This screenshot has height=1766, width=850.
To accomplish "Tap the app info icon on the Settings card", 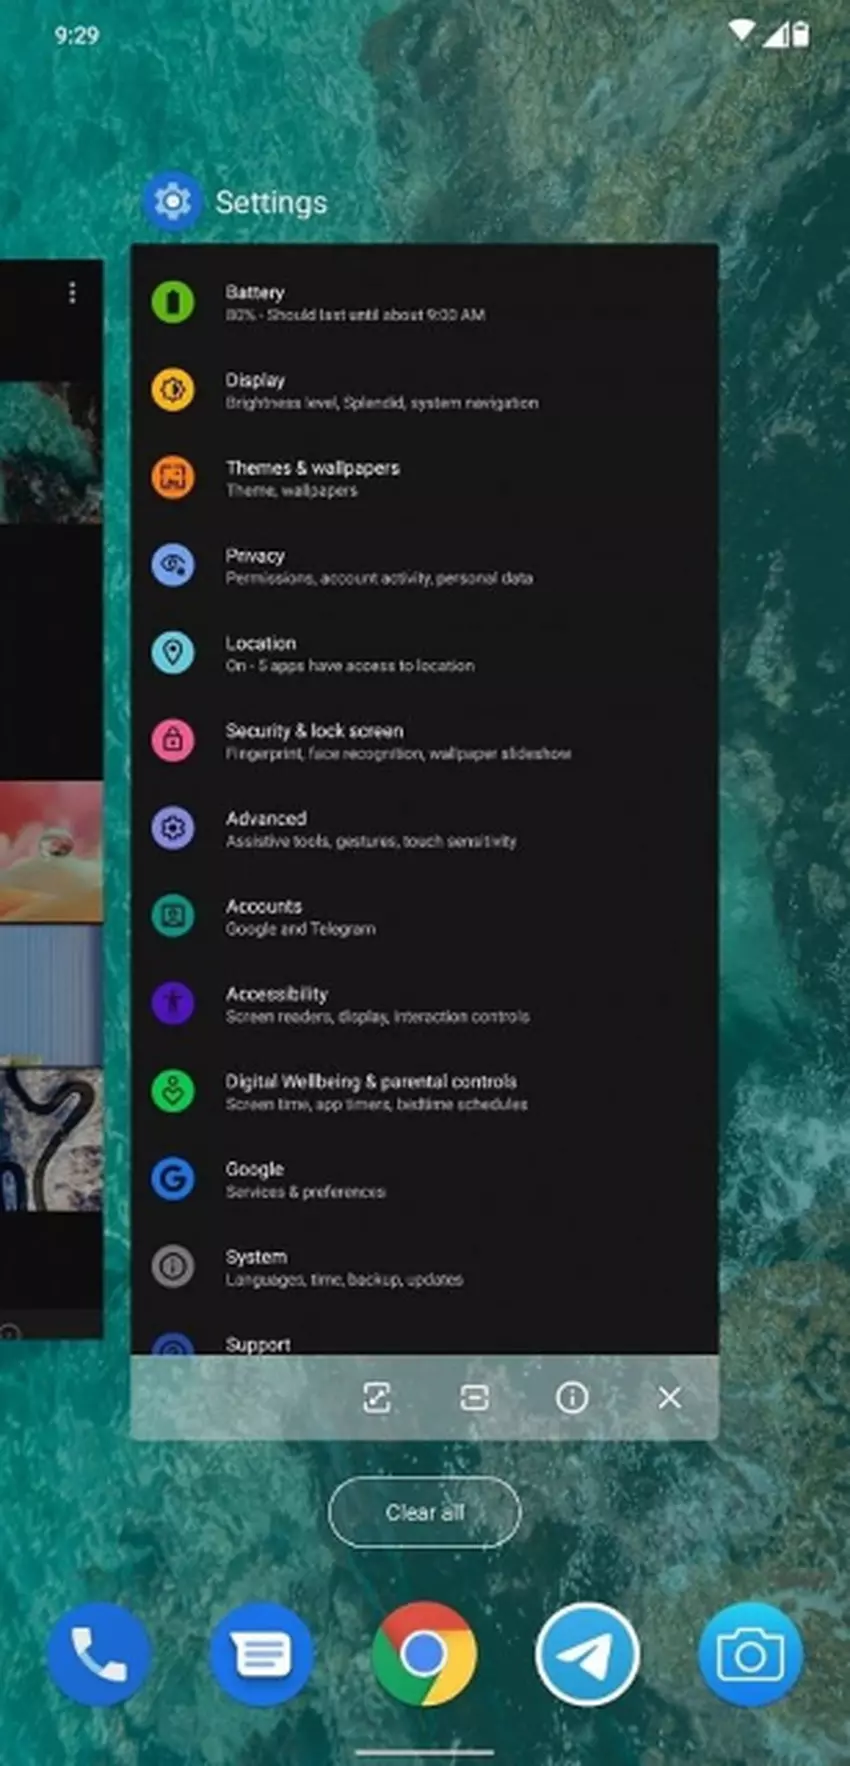I will pos(572,1397).
